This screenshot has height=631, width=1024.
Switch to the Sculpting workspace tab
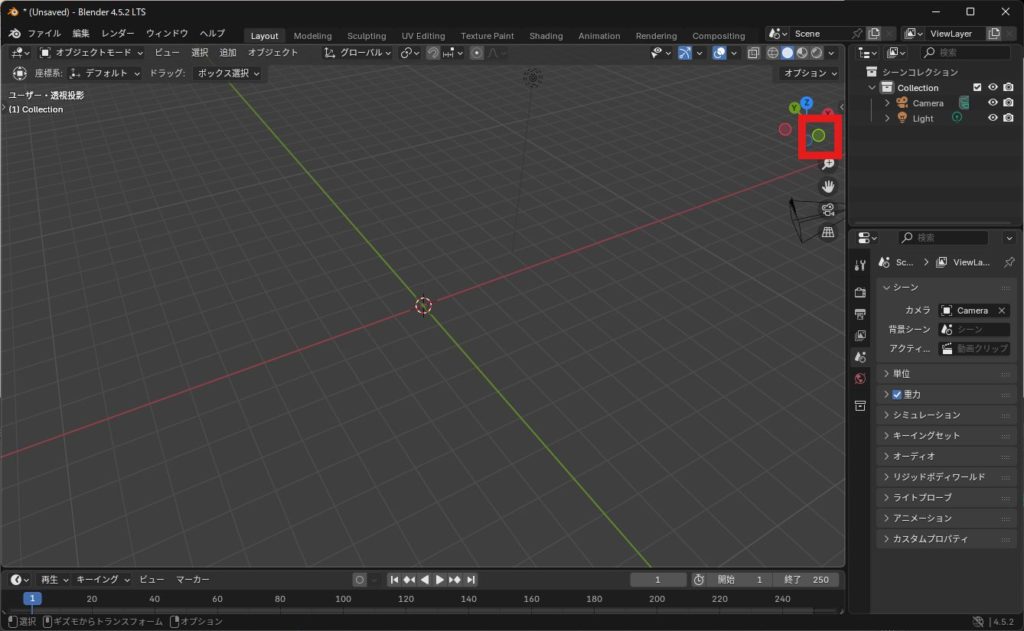pos(366,36)
